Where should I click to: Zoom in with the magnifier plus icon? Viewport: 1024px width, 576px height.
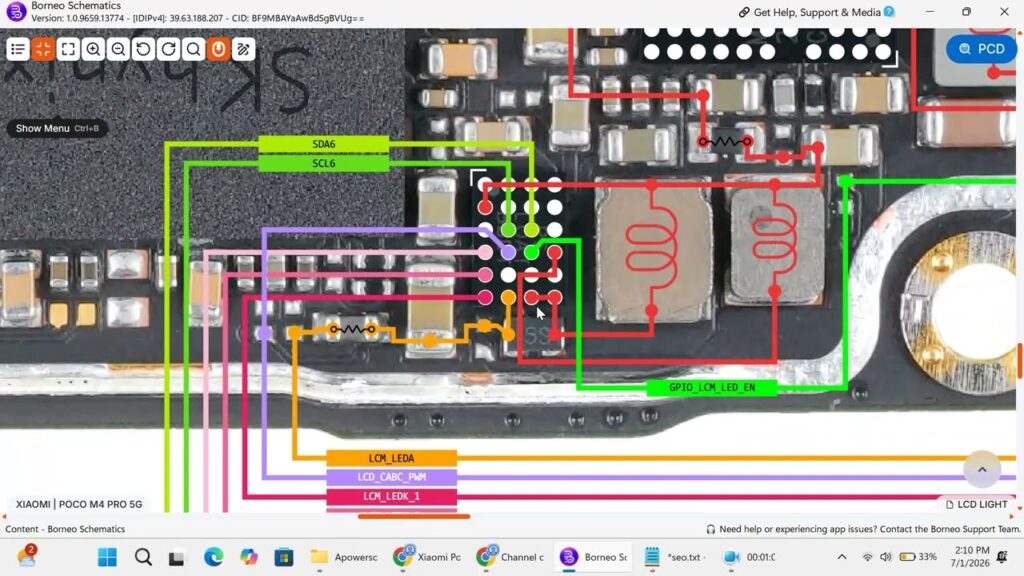[93, 49]
